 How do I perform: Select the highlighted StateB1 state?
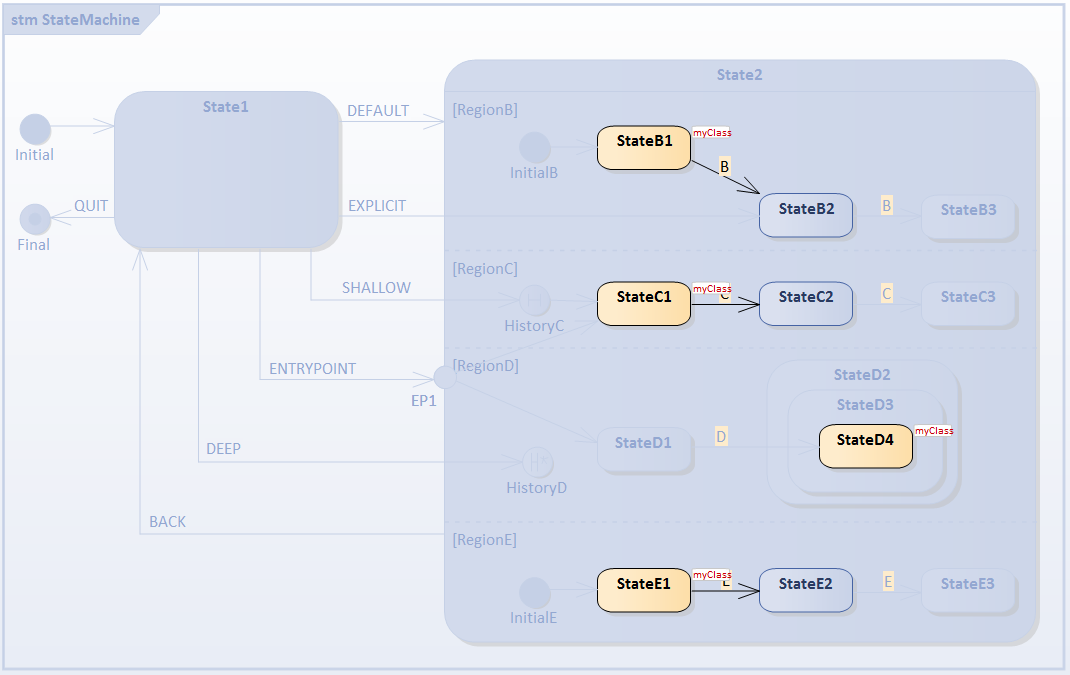644,147
